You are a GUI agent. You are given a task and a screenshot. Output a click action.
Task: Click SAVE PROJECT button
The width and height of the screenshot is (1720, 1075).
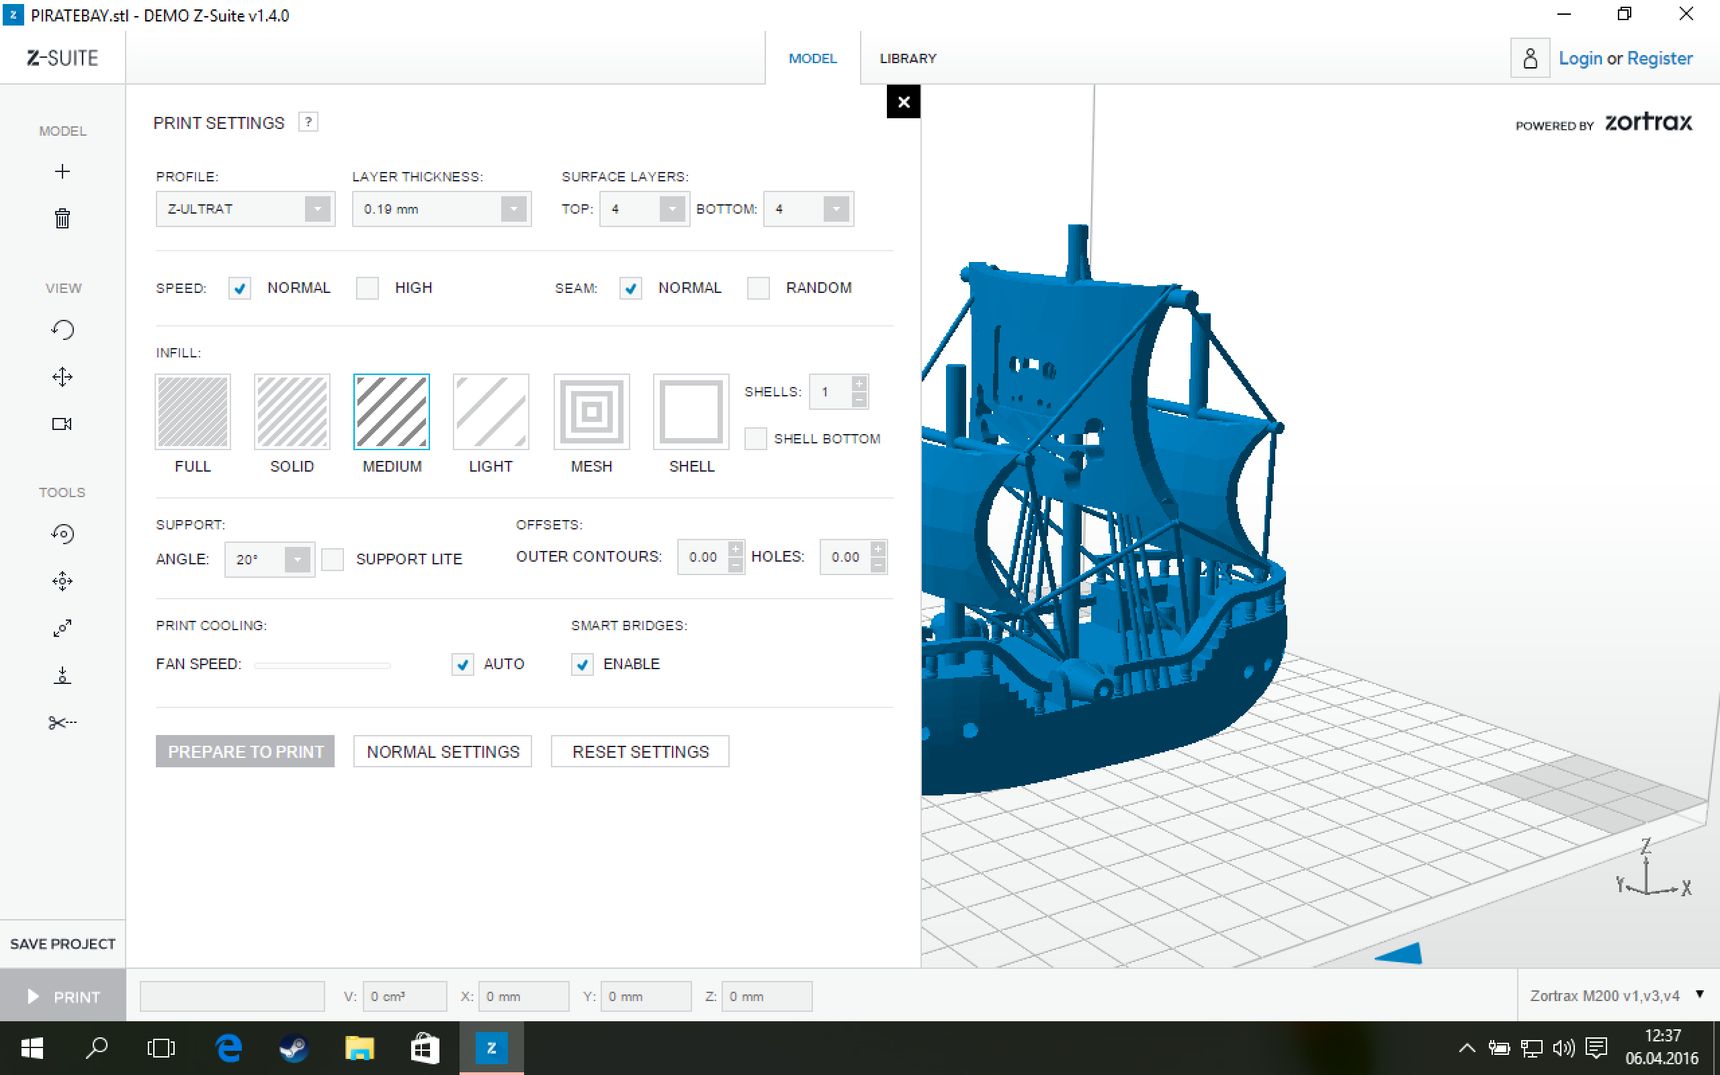[x=63, y=944]
